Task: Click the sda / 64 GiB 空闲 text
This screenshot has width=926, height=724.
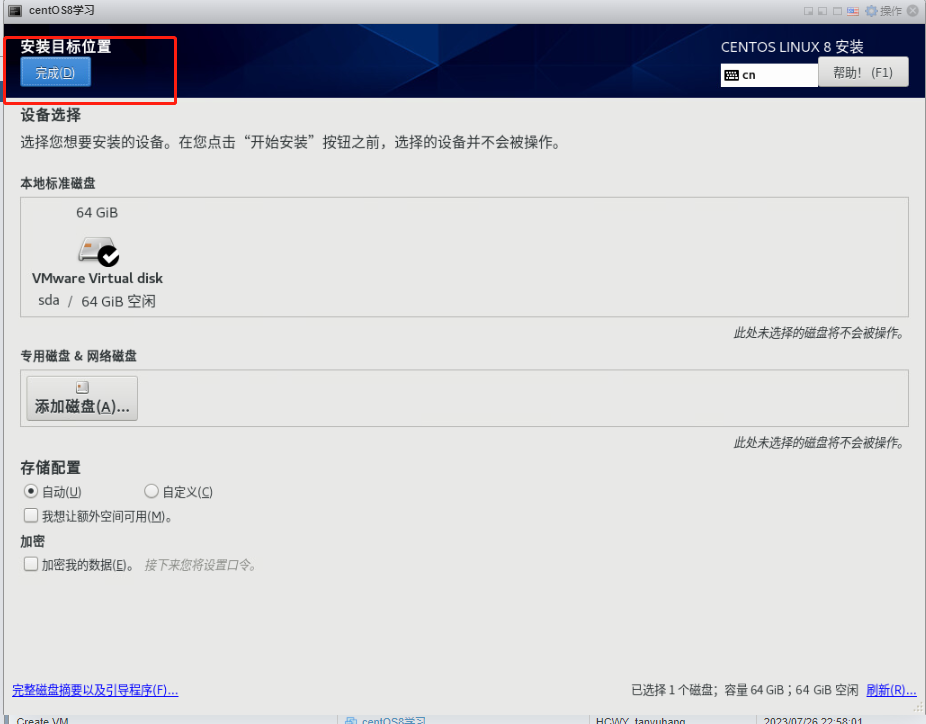Action: pos(97,301)
